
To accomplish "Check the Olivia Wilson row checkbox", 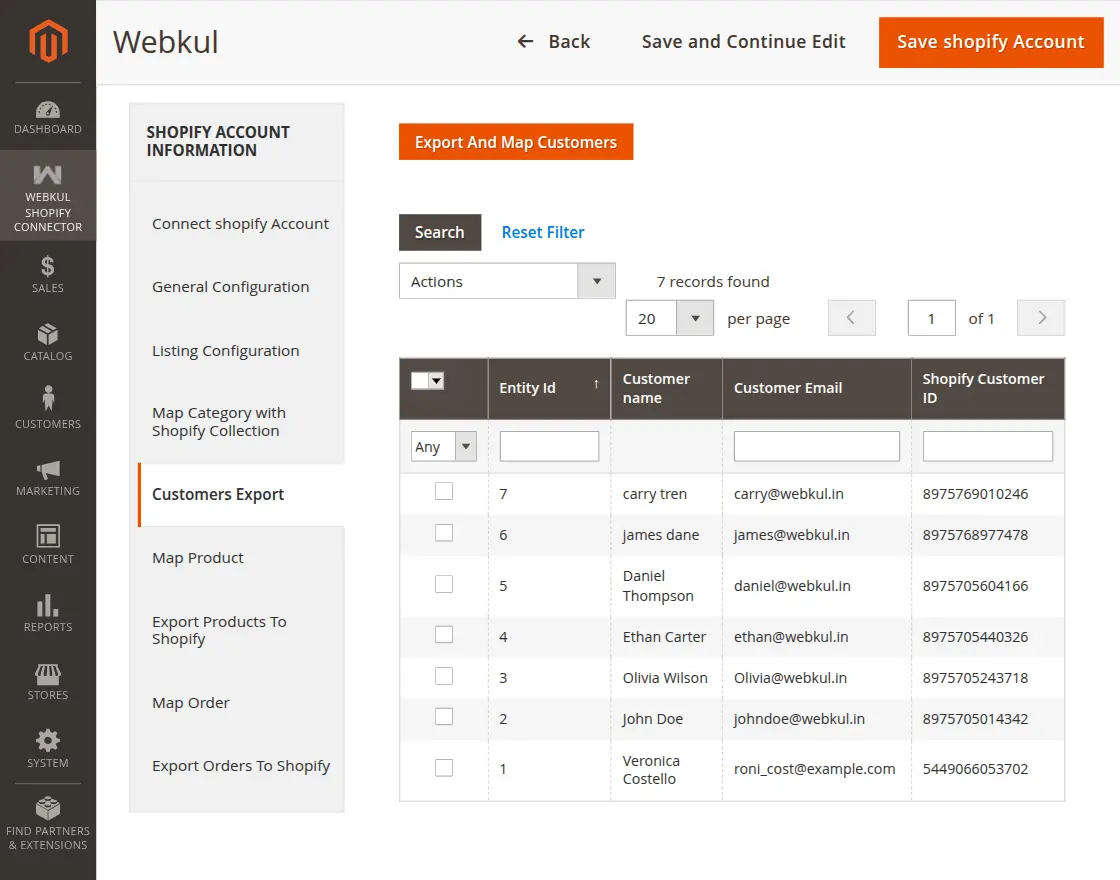I will [x=444, y=676].
